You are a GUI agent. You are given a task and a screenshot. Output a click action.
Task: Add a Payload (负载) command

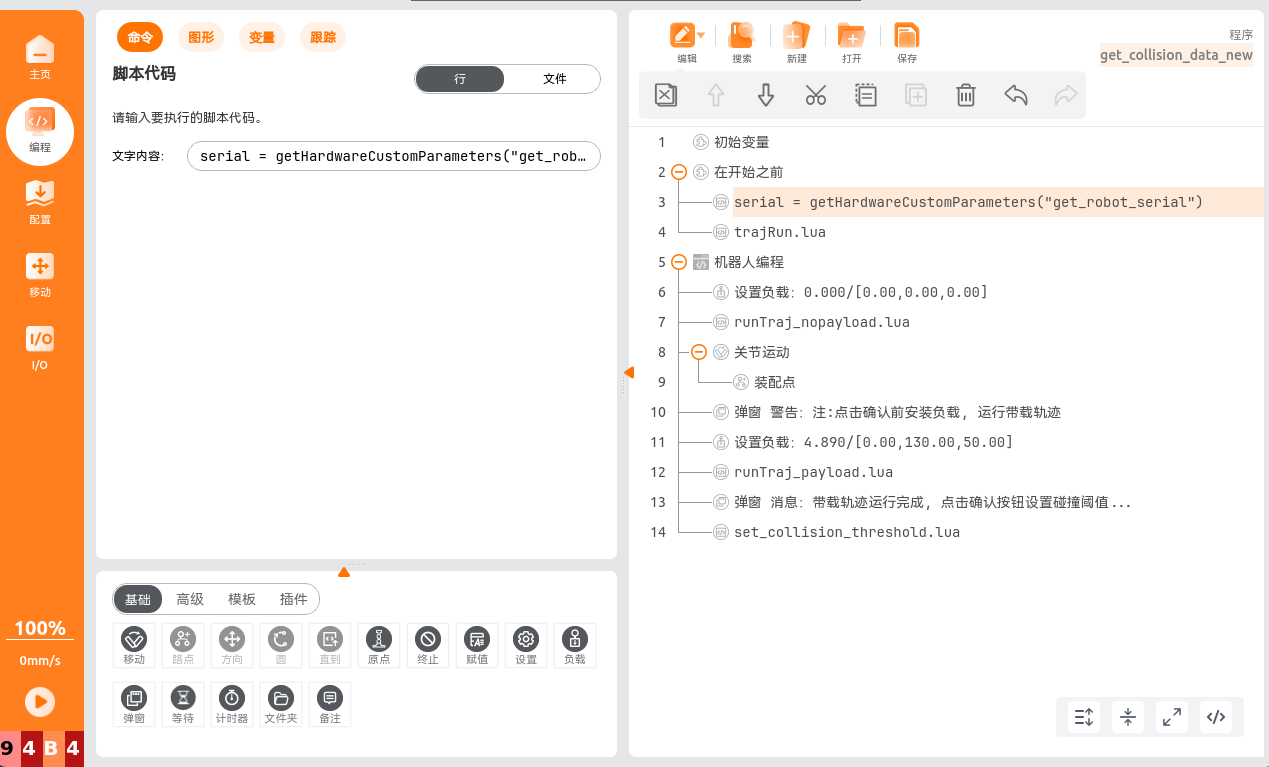(x=574, y=645)
